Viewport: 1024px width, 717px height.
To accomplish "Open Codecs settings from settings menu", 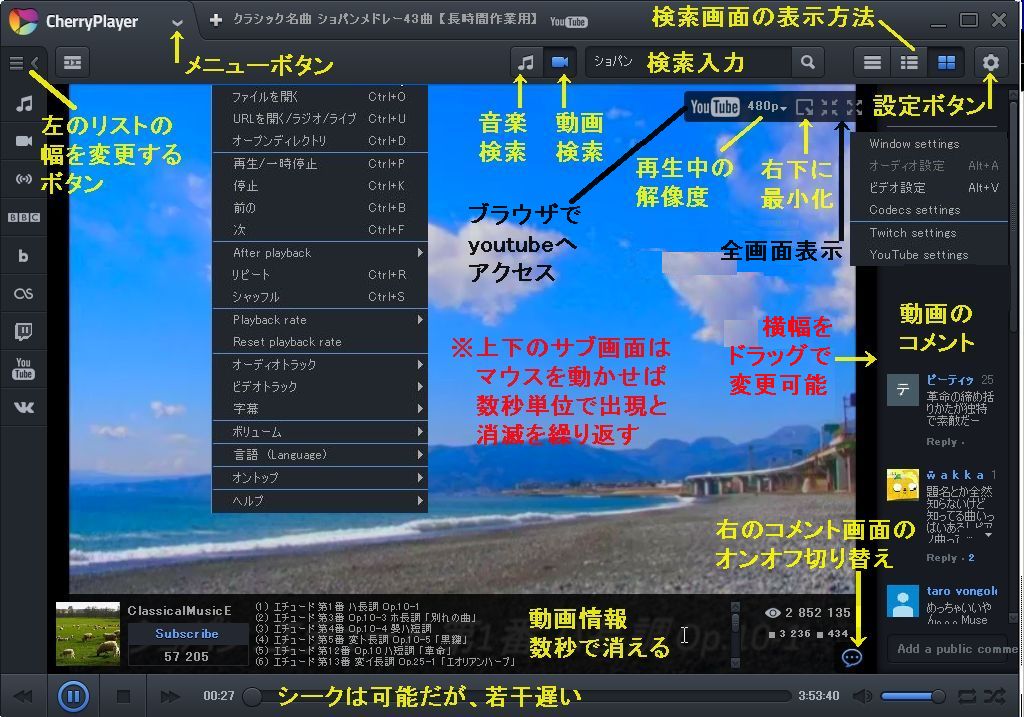I will [929, 210].
